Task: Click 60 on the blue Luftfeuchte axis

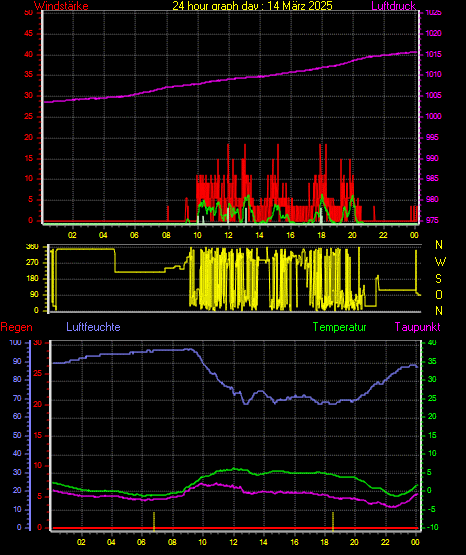Action: point(17,416)
